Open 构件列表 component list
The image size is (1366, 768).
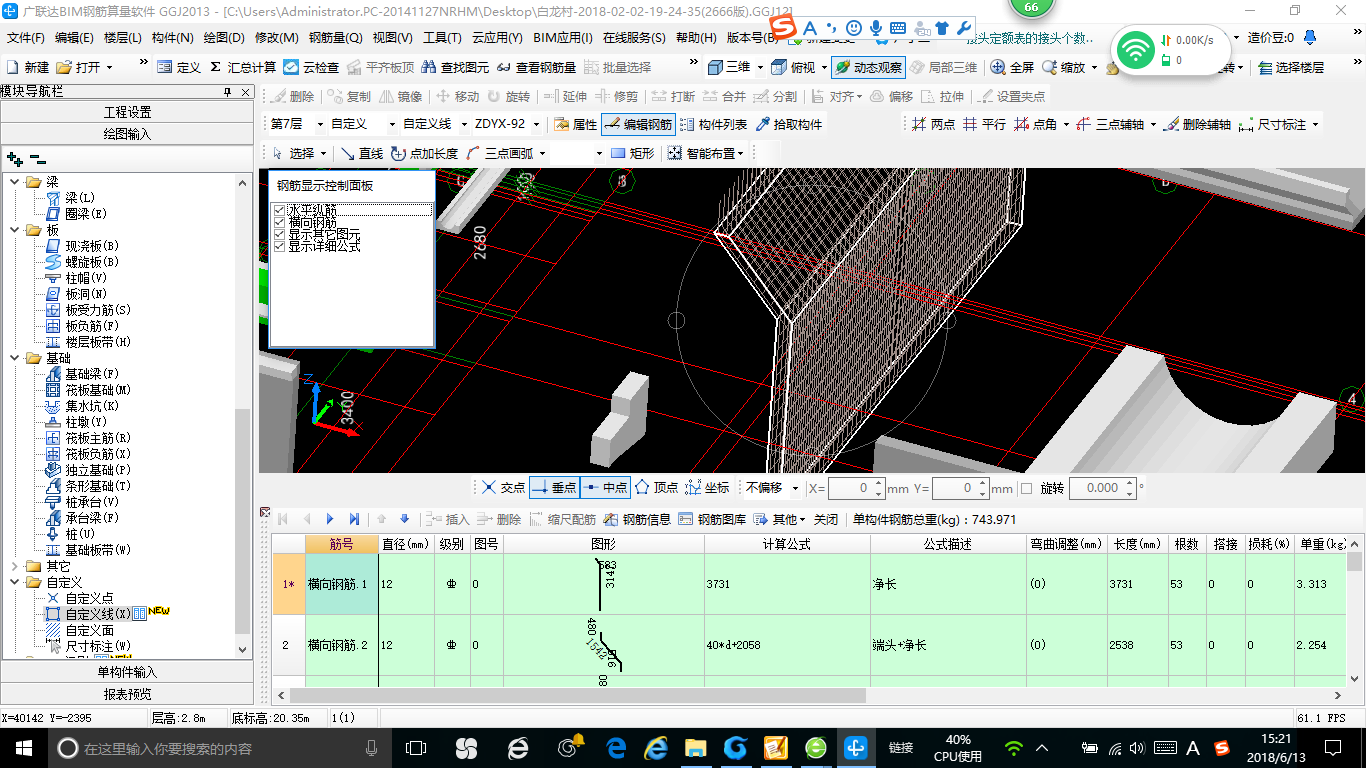click(x=713, y=125)
